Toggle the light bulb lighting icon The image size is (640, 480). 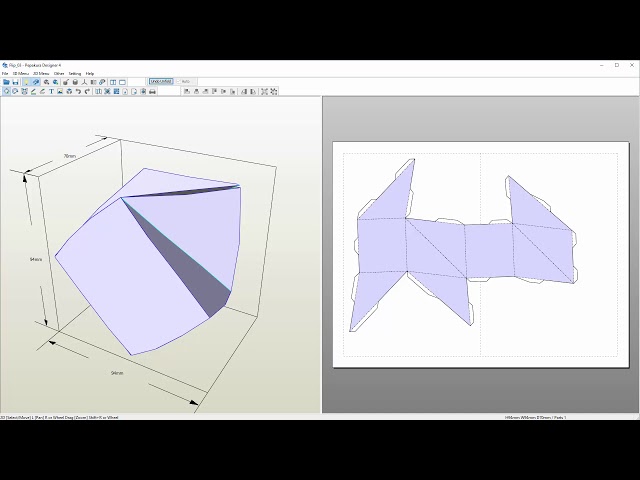(x=27, y=82)
